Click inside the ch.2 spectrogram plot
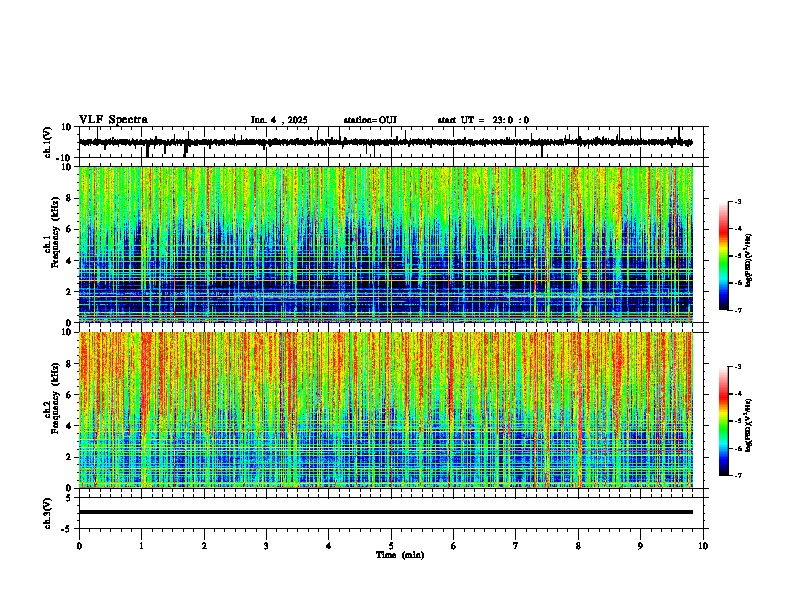792x612 pixels. pos(386,410)
